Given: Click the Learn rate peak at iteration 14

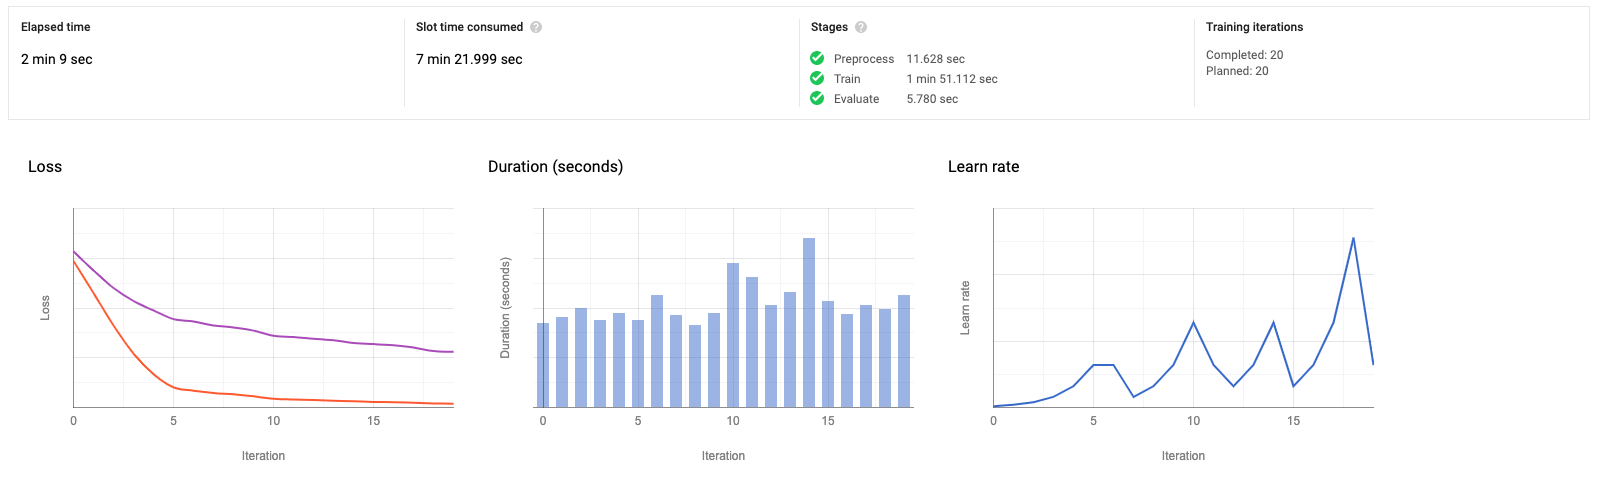Looking at the screenshot, I should [x=1273, y=323].
